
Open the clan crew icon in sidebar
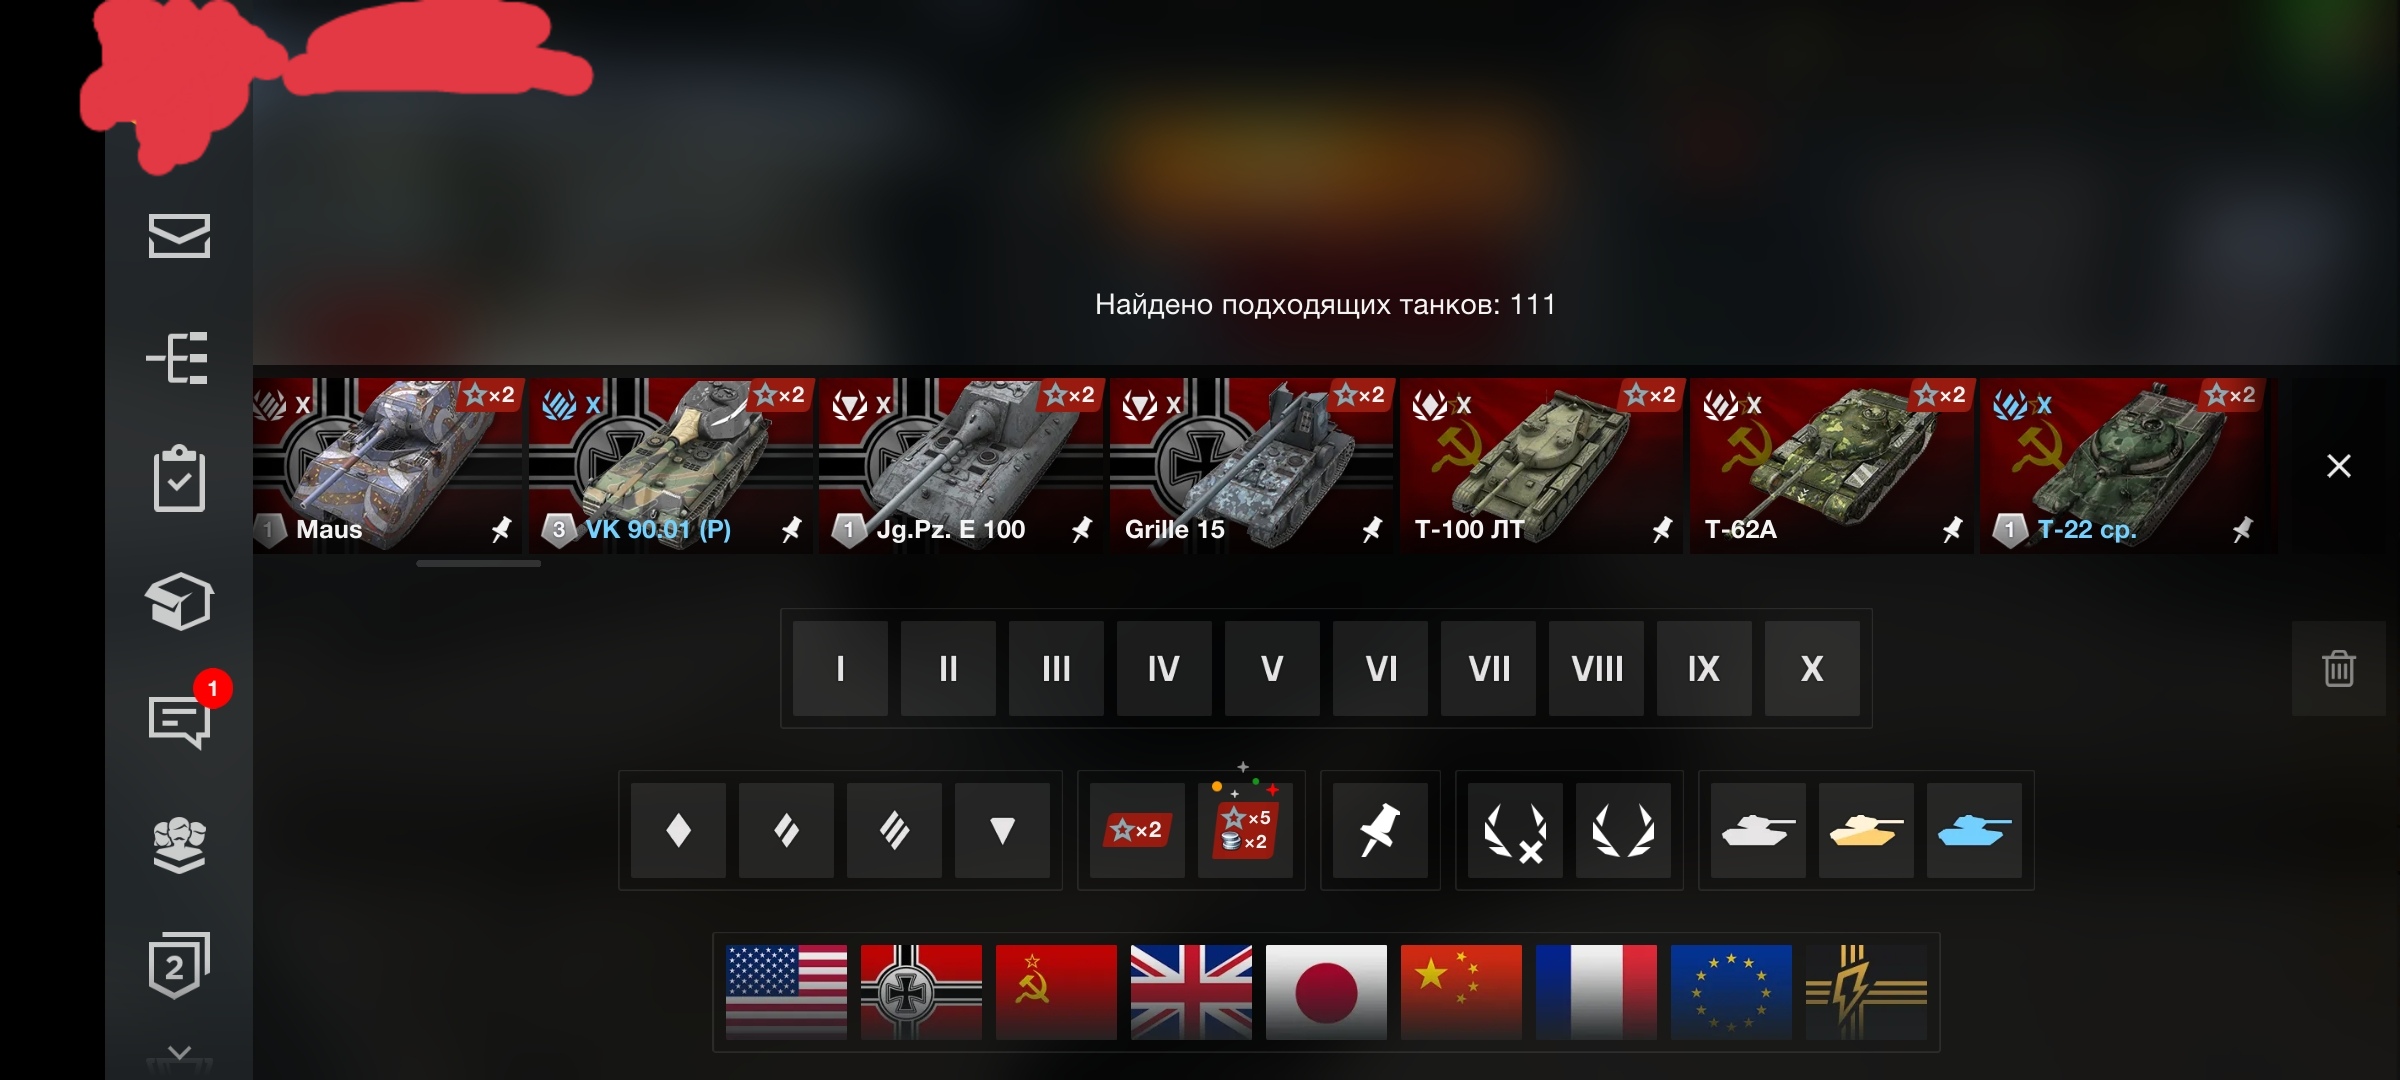[179, 845]
